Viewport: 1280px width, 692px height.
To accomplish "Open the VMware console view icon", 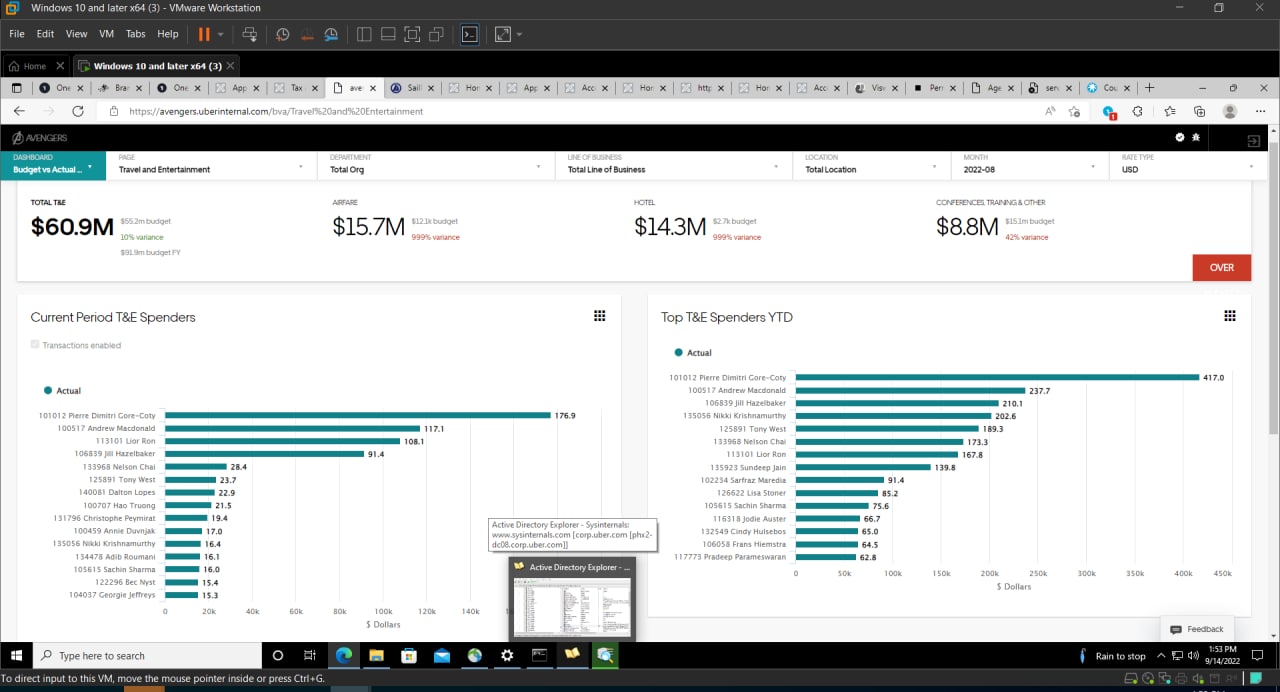I will 469,34.
